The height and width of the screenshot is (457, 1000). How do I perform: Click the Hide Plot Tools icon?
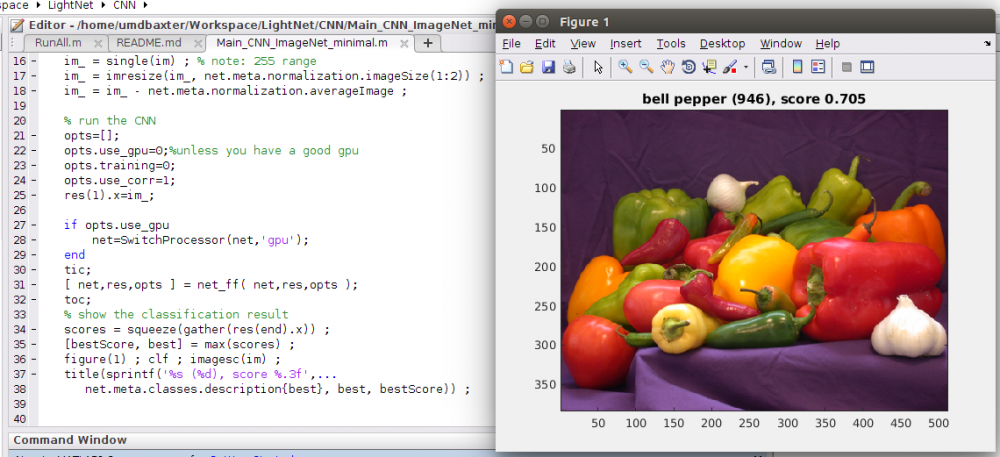pyautogui.click(x=846, y=67)
